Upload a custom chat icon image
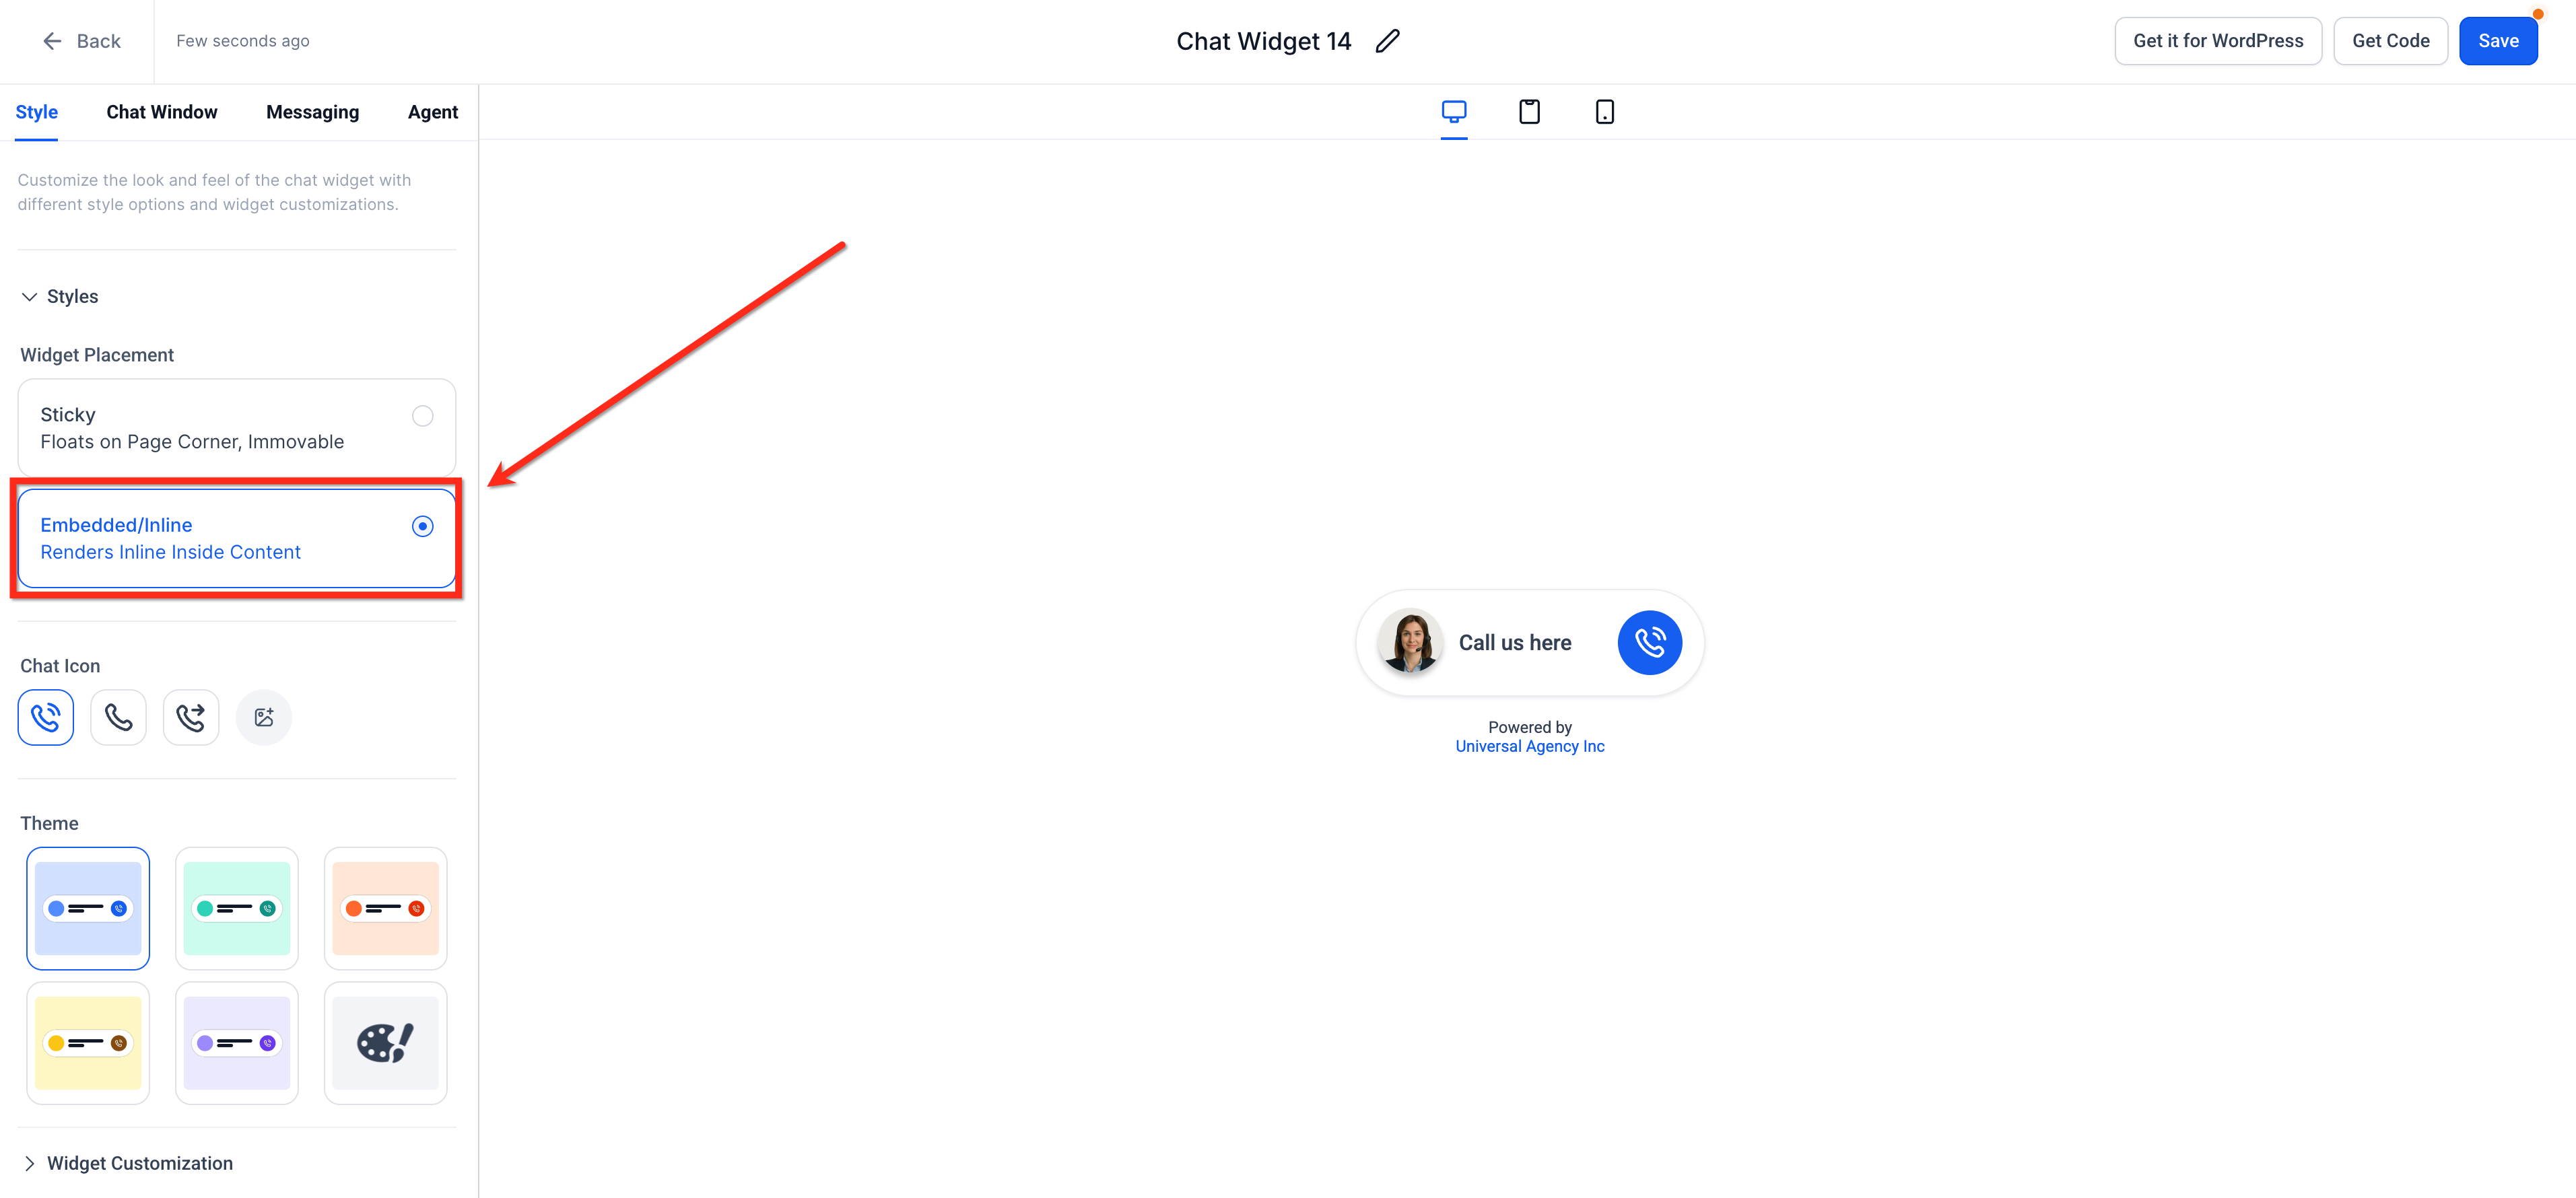Image resolution: width=2576 pixels, height=1198 pixels. (264, 717)
